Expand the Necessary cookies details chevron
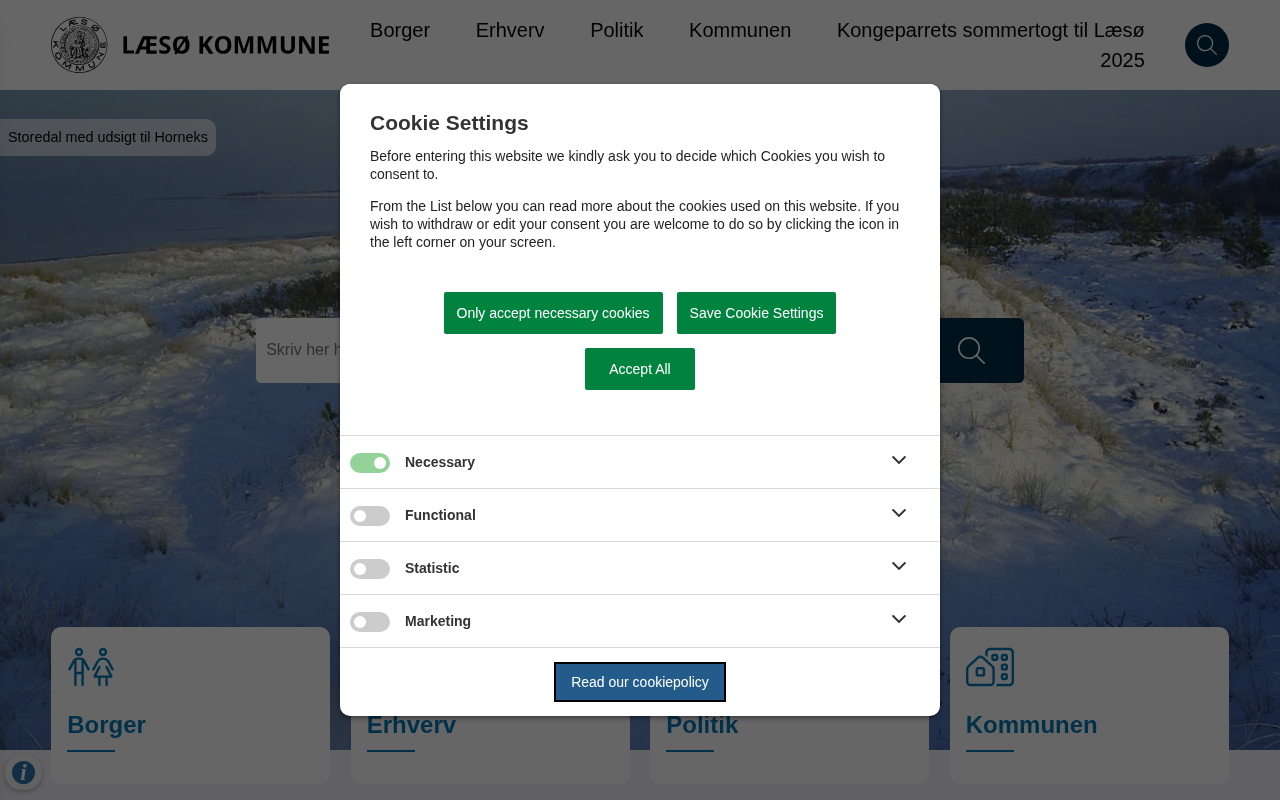Image resolution: width=1280 pixels, height=800 pixels. click(x=898, y=460)
